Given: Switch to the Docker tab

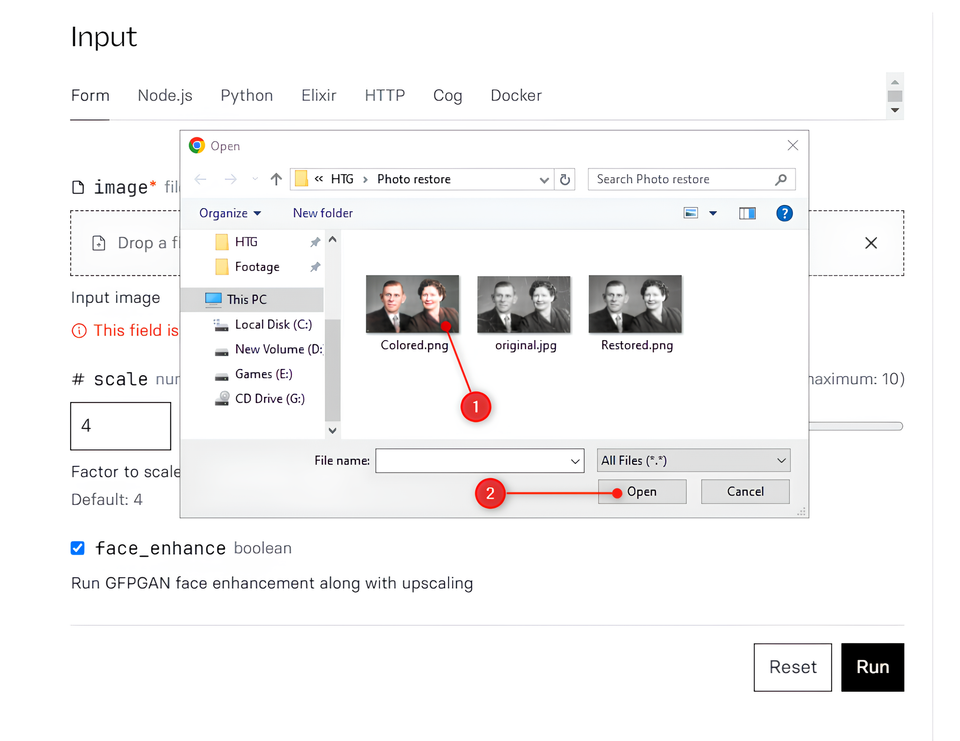Looking at the screenshot, I should 516,96.
